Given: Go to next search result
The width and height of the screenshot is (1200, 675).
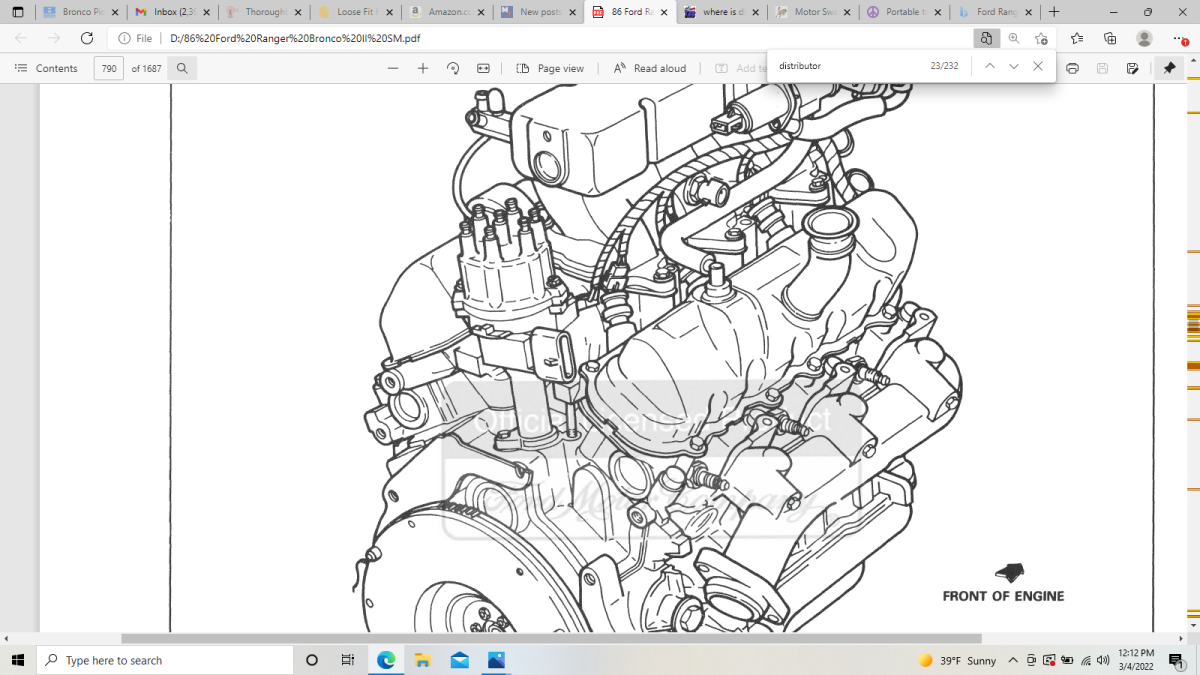Looking at the screenshot, I should pos(1013,66).
